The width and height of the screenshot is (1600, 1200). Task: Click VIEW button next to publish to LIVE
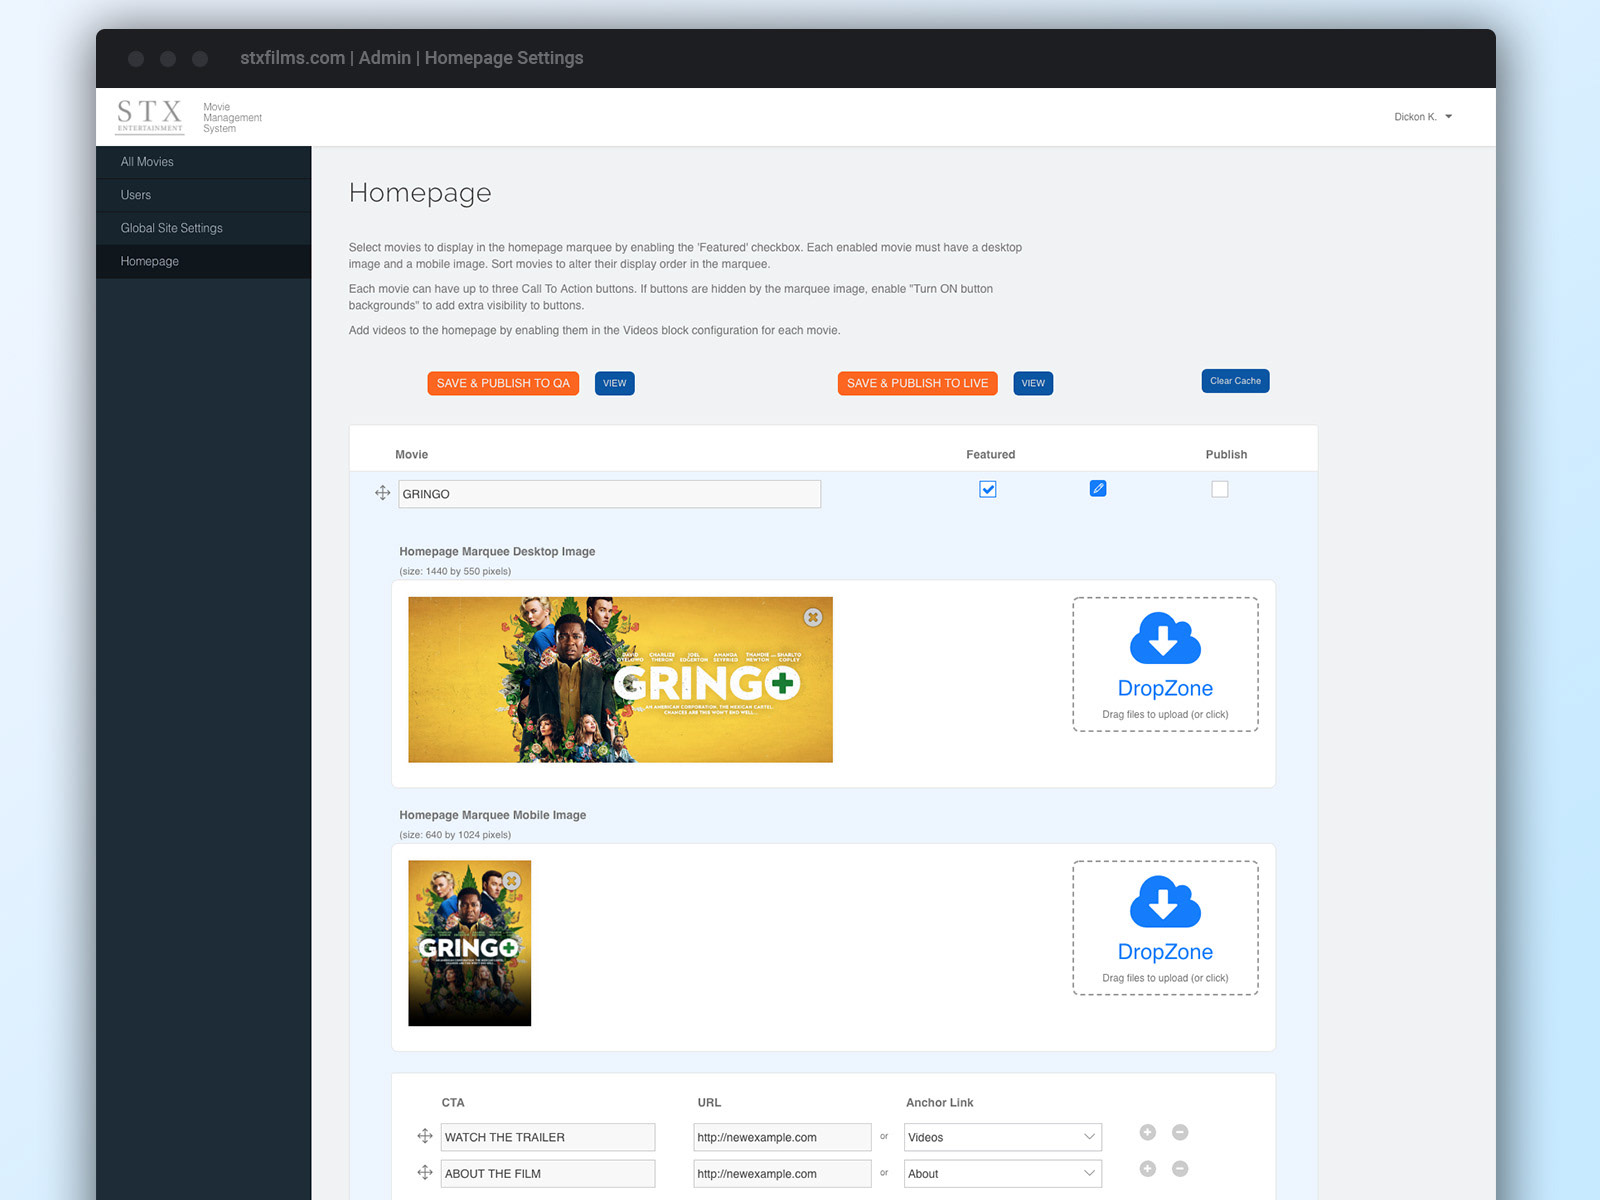pos(1033,383)
